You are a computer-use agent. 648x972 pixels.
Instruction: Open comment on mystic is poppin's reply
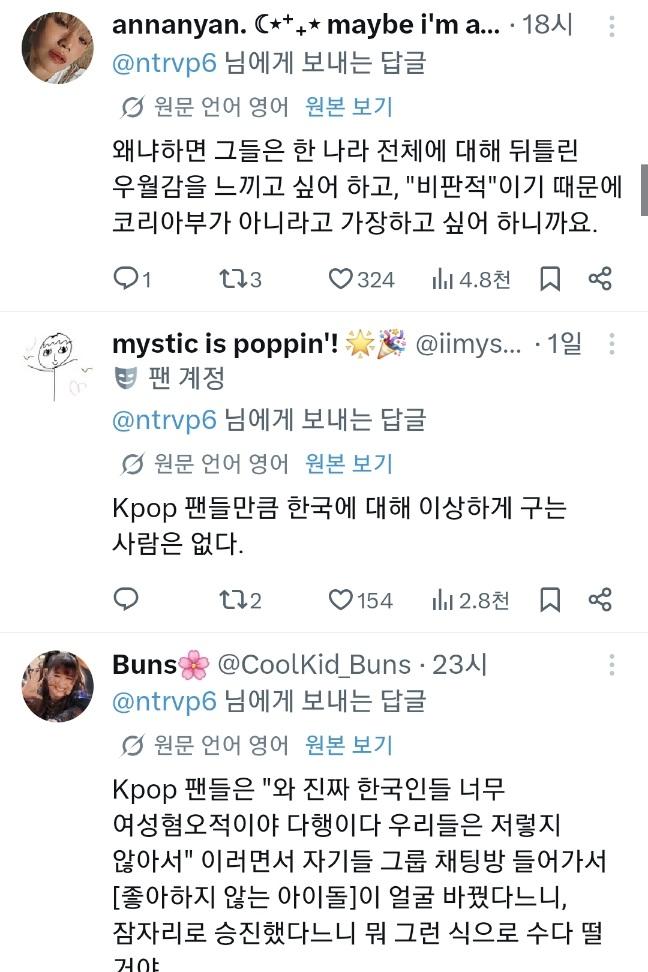[x=126, y=599]
